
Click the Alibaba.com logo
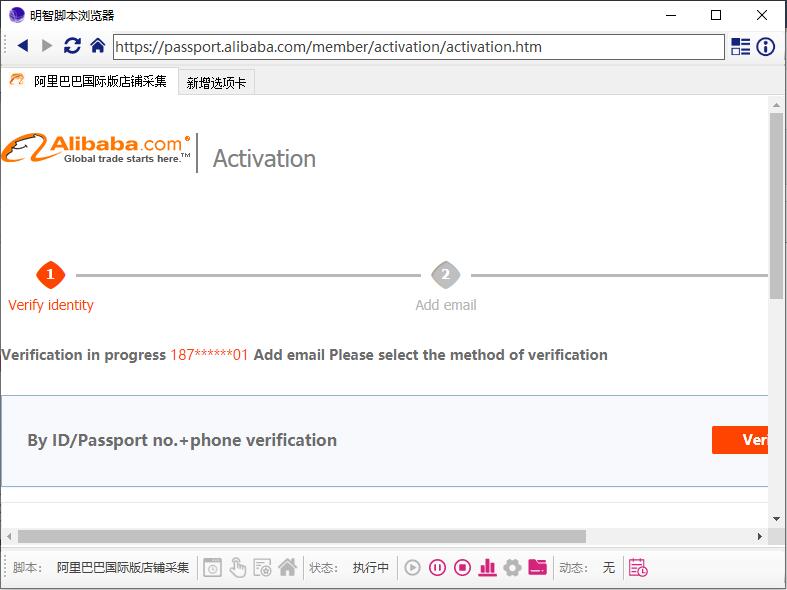(96, 149)
